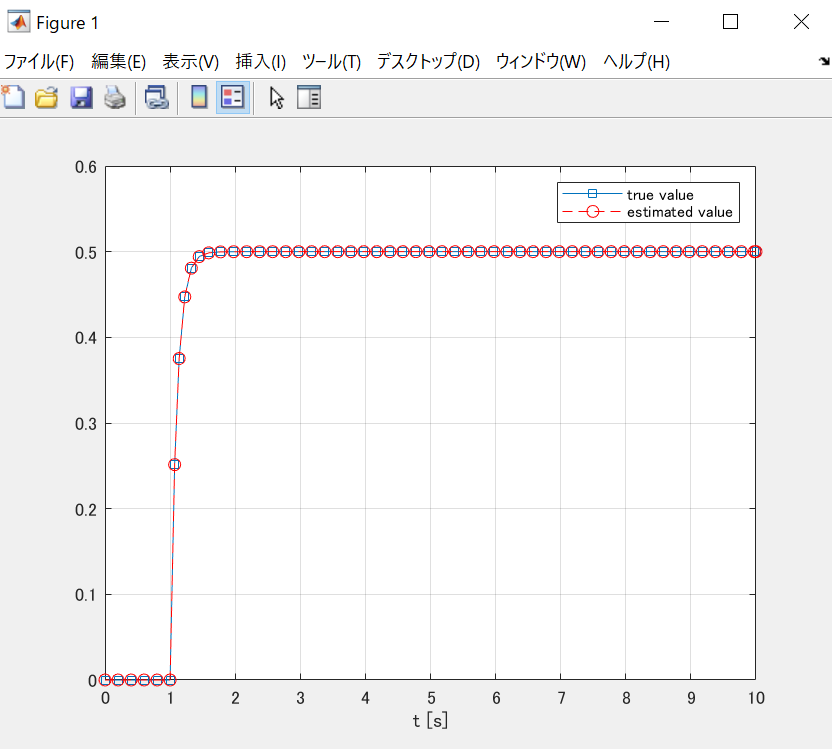
Task: Insert a colorbar with the colorbar icon
Action: 196,97
